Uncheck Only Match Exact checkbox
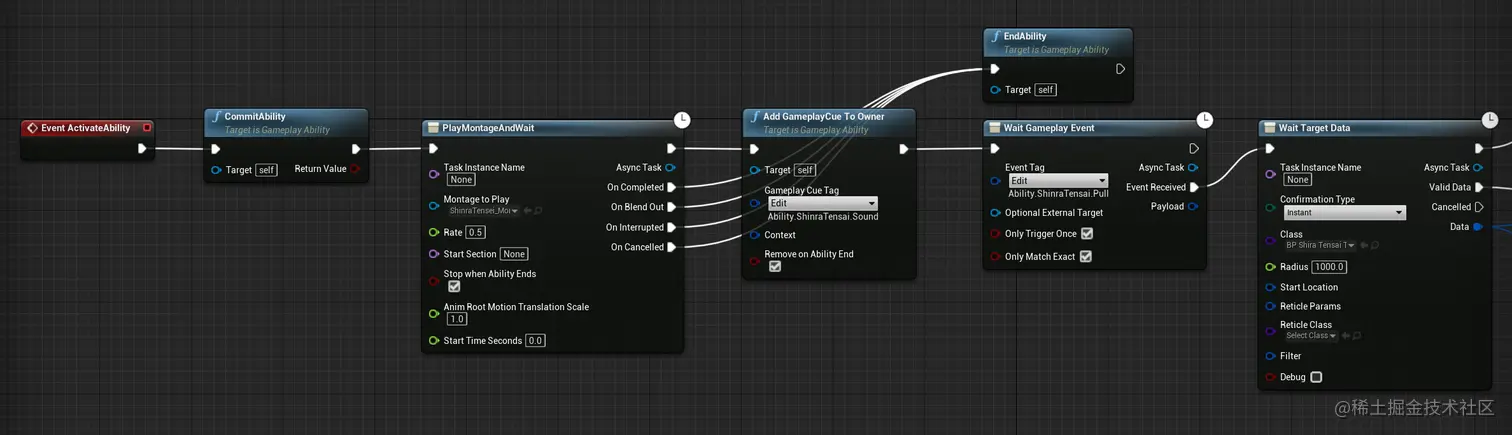Screen dimensions: 1512x435 pyautogui.click(x=1085, y=257)
